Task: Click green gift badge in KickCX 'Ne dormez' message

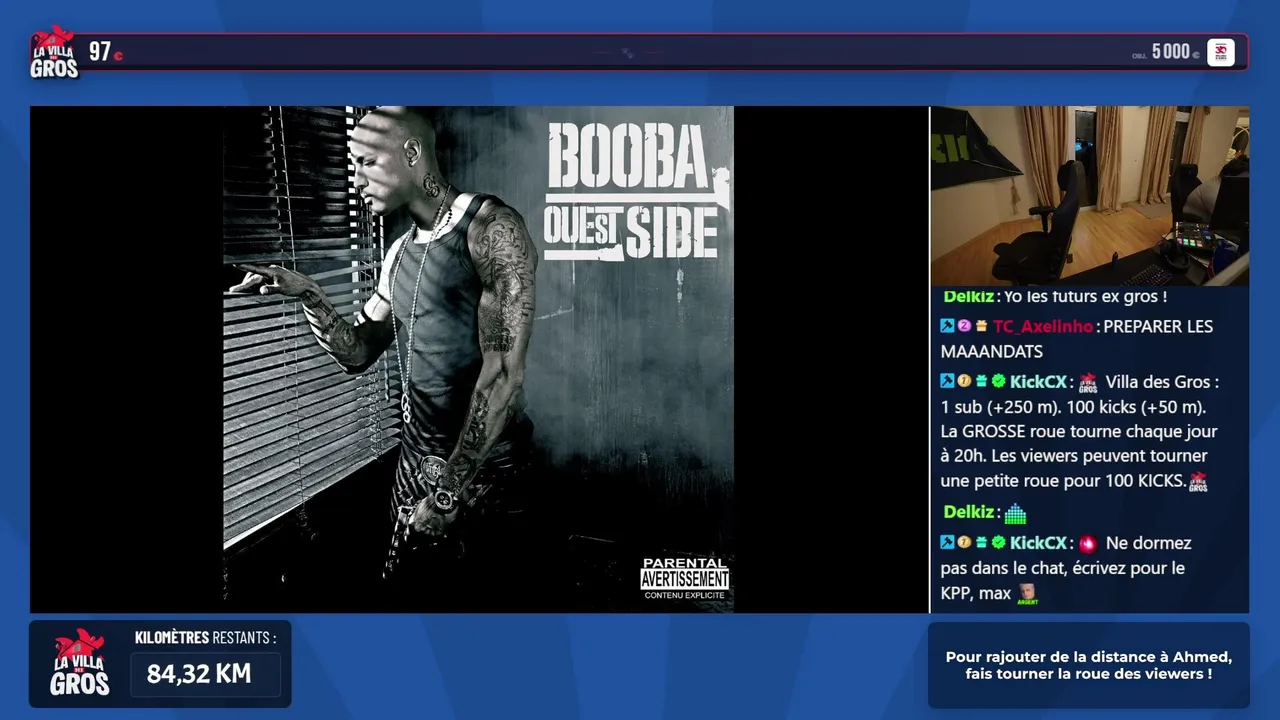Action: pos(981,542)
